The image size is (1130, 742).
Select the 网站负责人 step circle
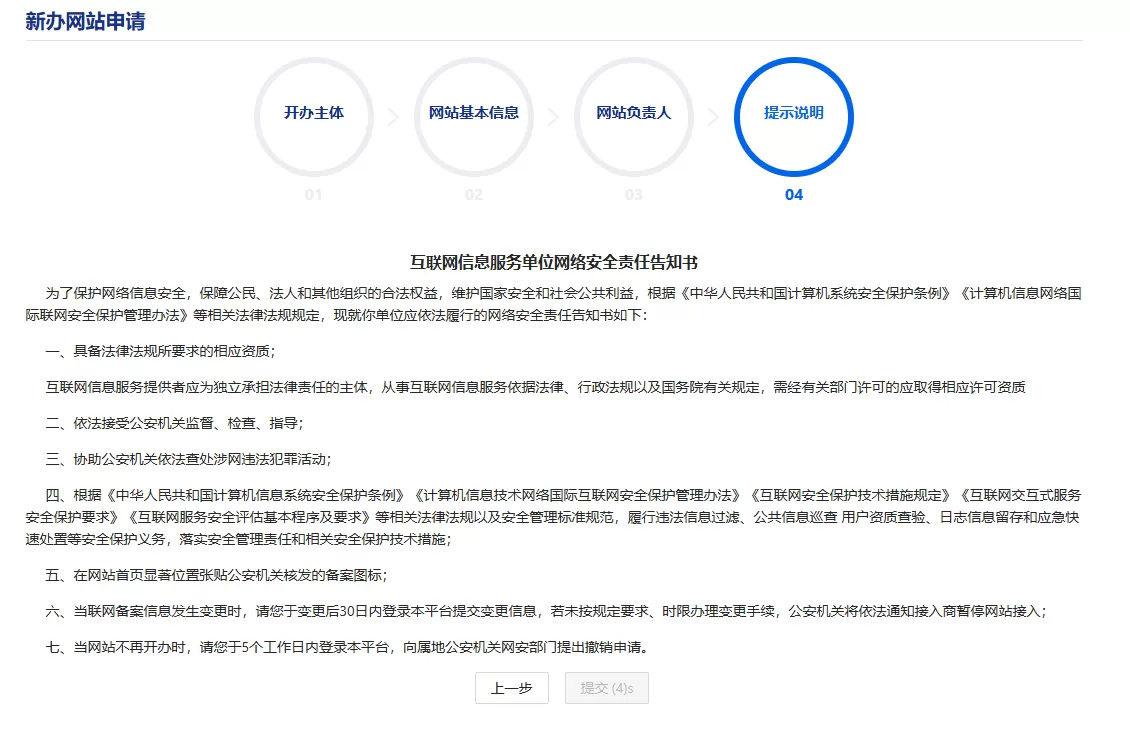633,115
